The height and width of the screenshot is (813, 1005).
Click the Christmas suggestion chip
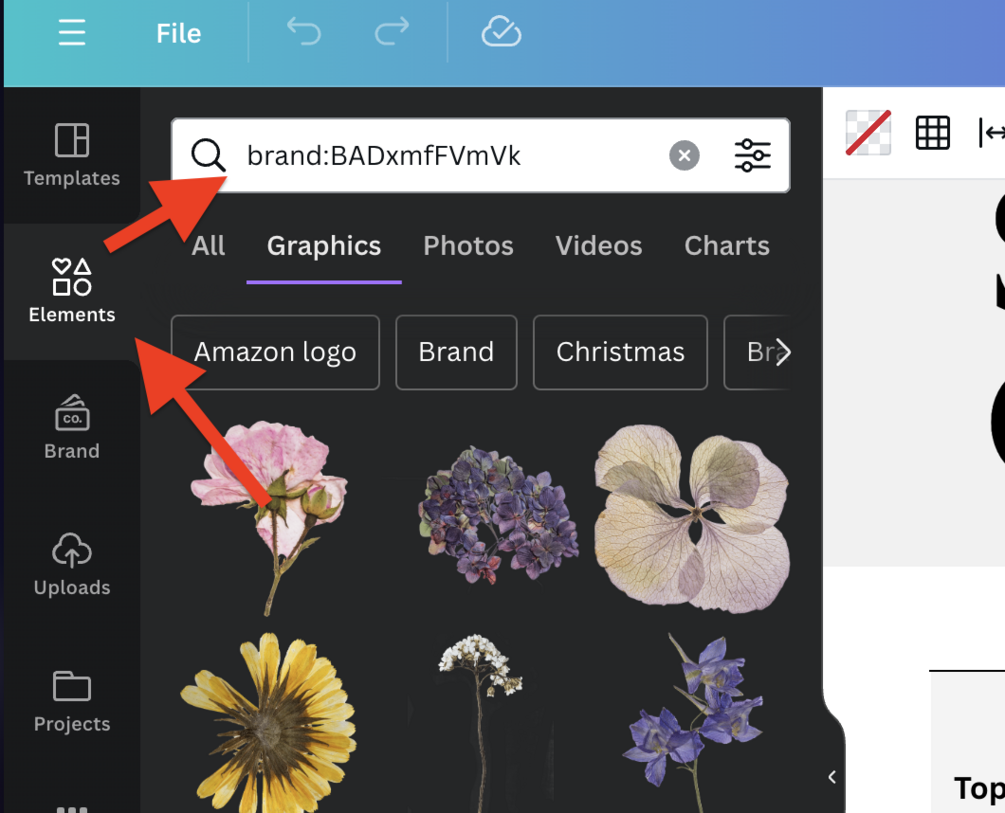tap(620, 352)
